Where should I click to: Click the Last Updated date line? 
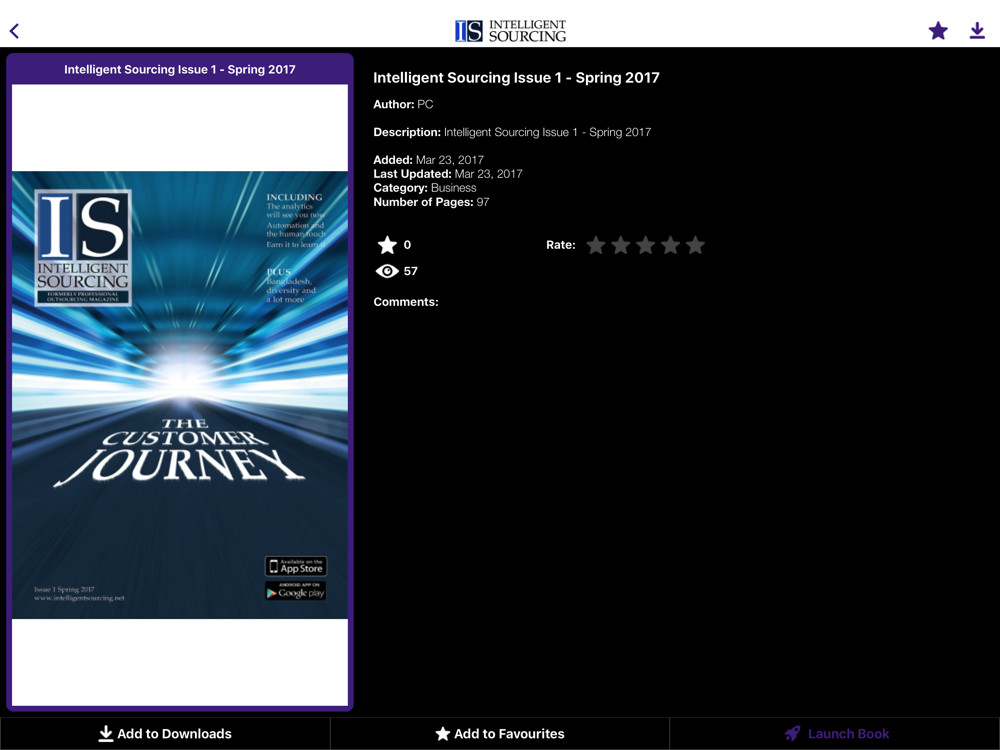(x=448, y=173)
